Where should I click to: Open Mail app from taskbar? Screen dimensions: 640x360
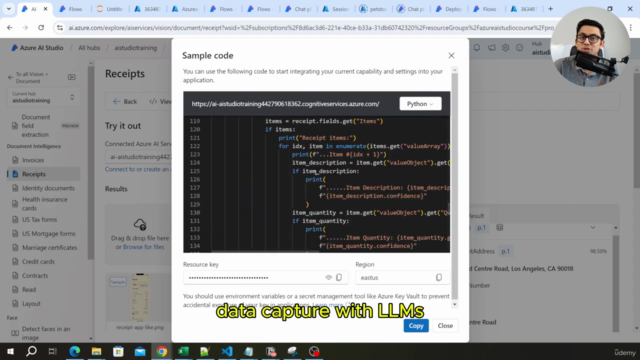[140, 351]
